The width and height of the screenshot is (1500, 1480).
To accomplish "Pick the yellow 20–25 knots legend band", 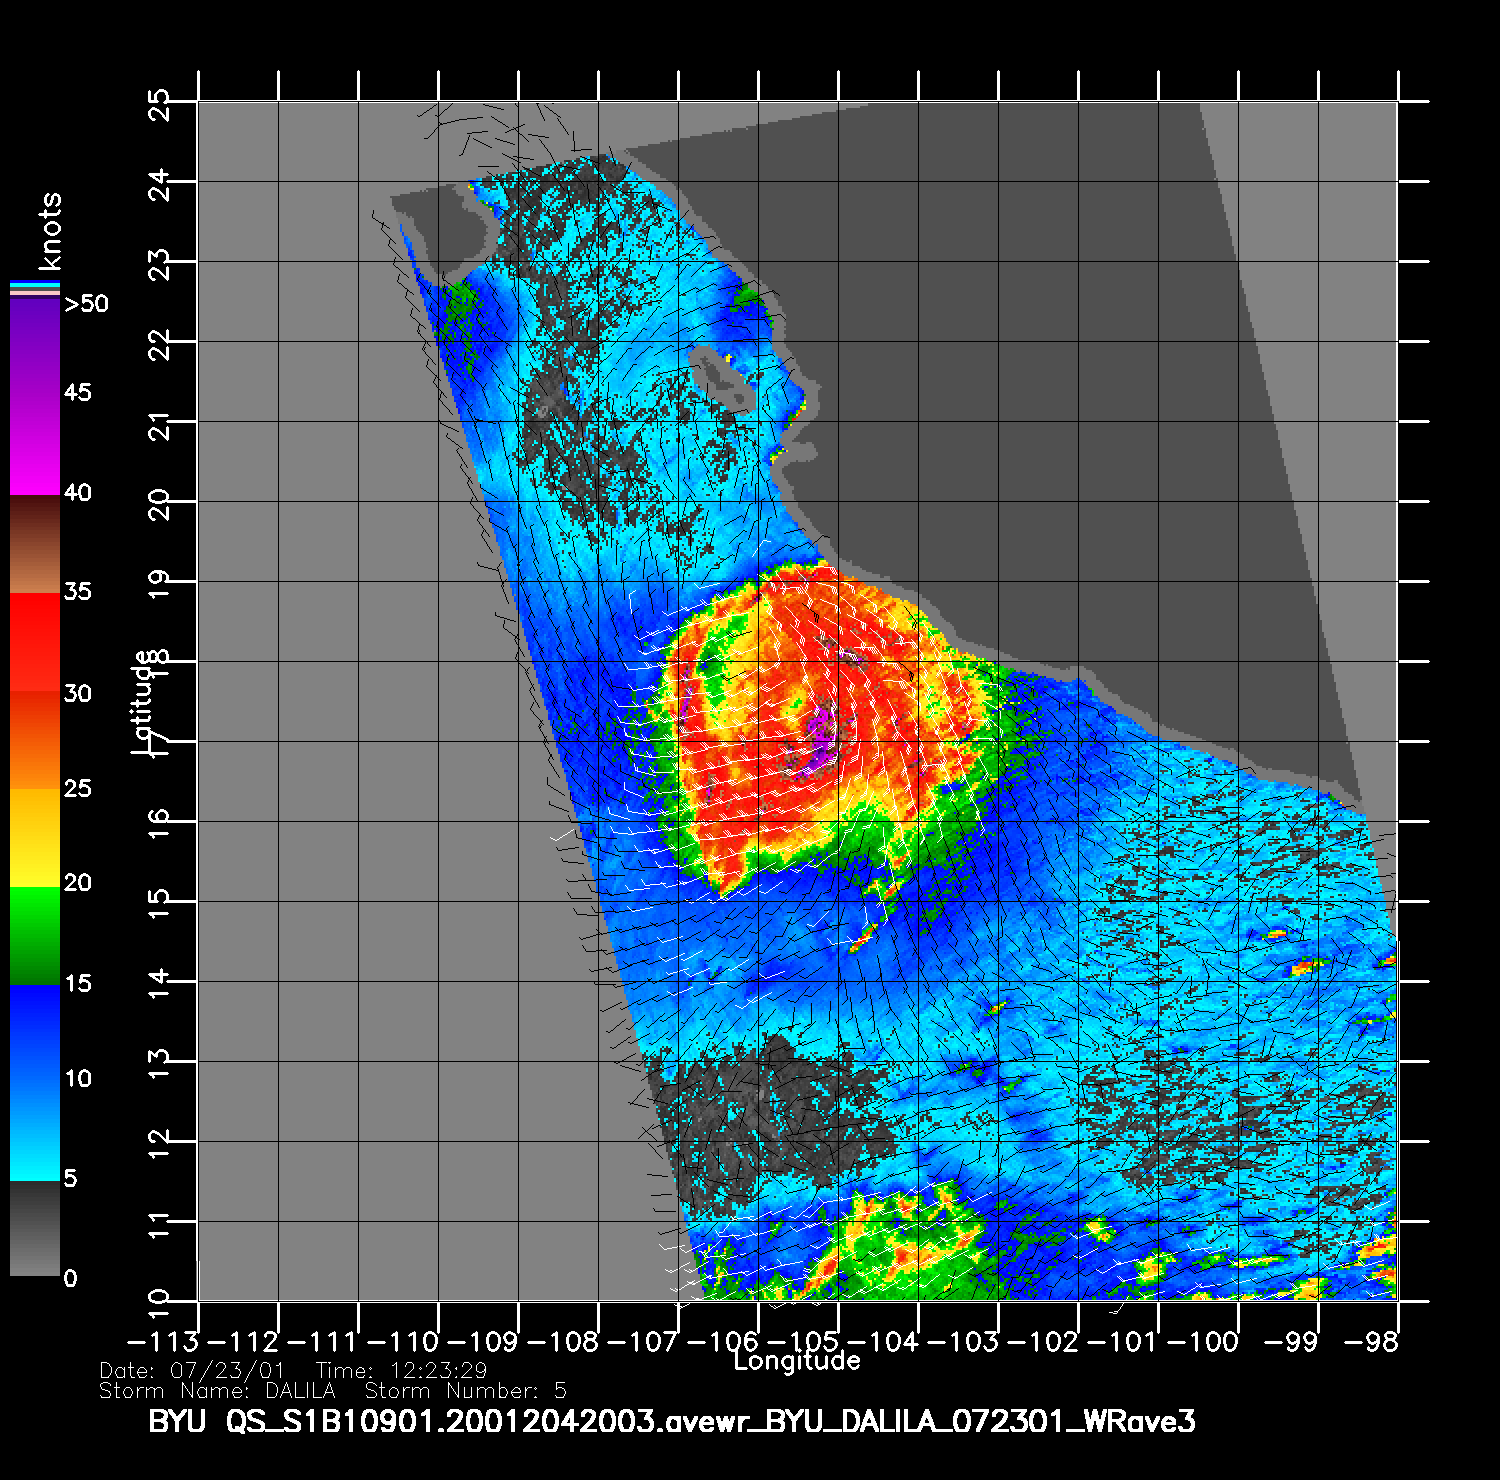I will [x=35, y=837].
